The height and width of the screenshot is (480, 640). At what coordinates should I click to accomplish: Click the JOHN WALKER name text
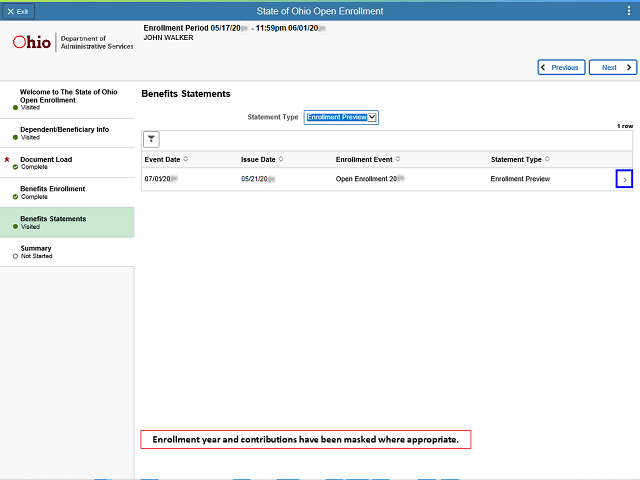[x=168, y=38]
